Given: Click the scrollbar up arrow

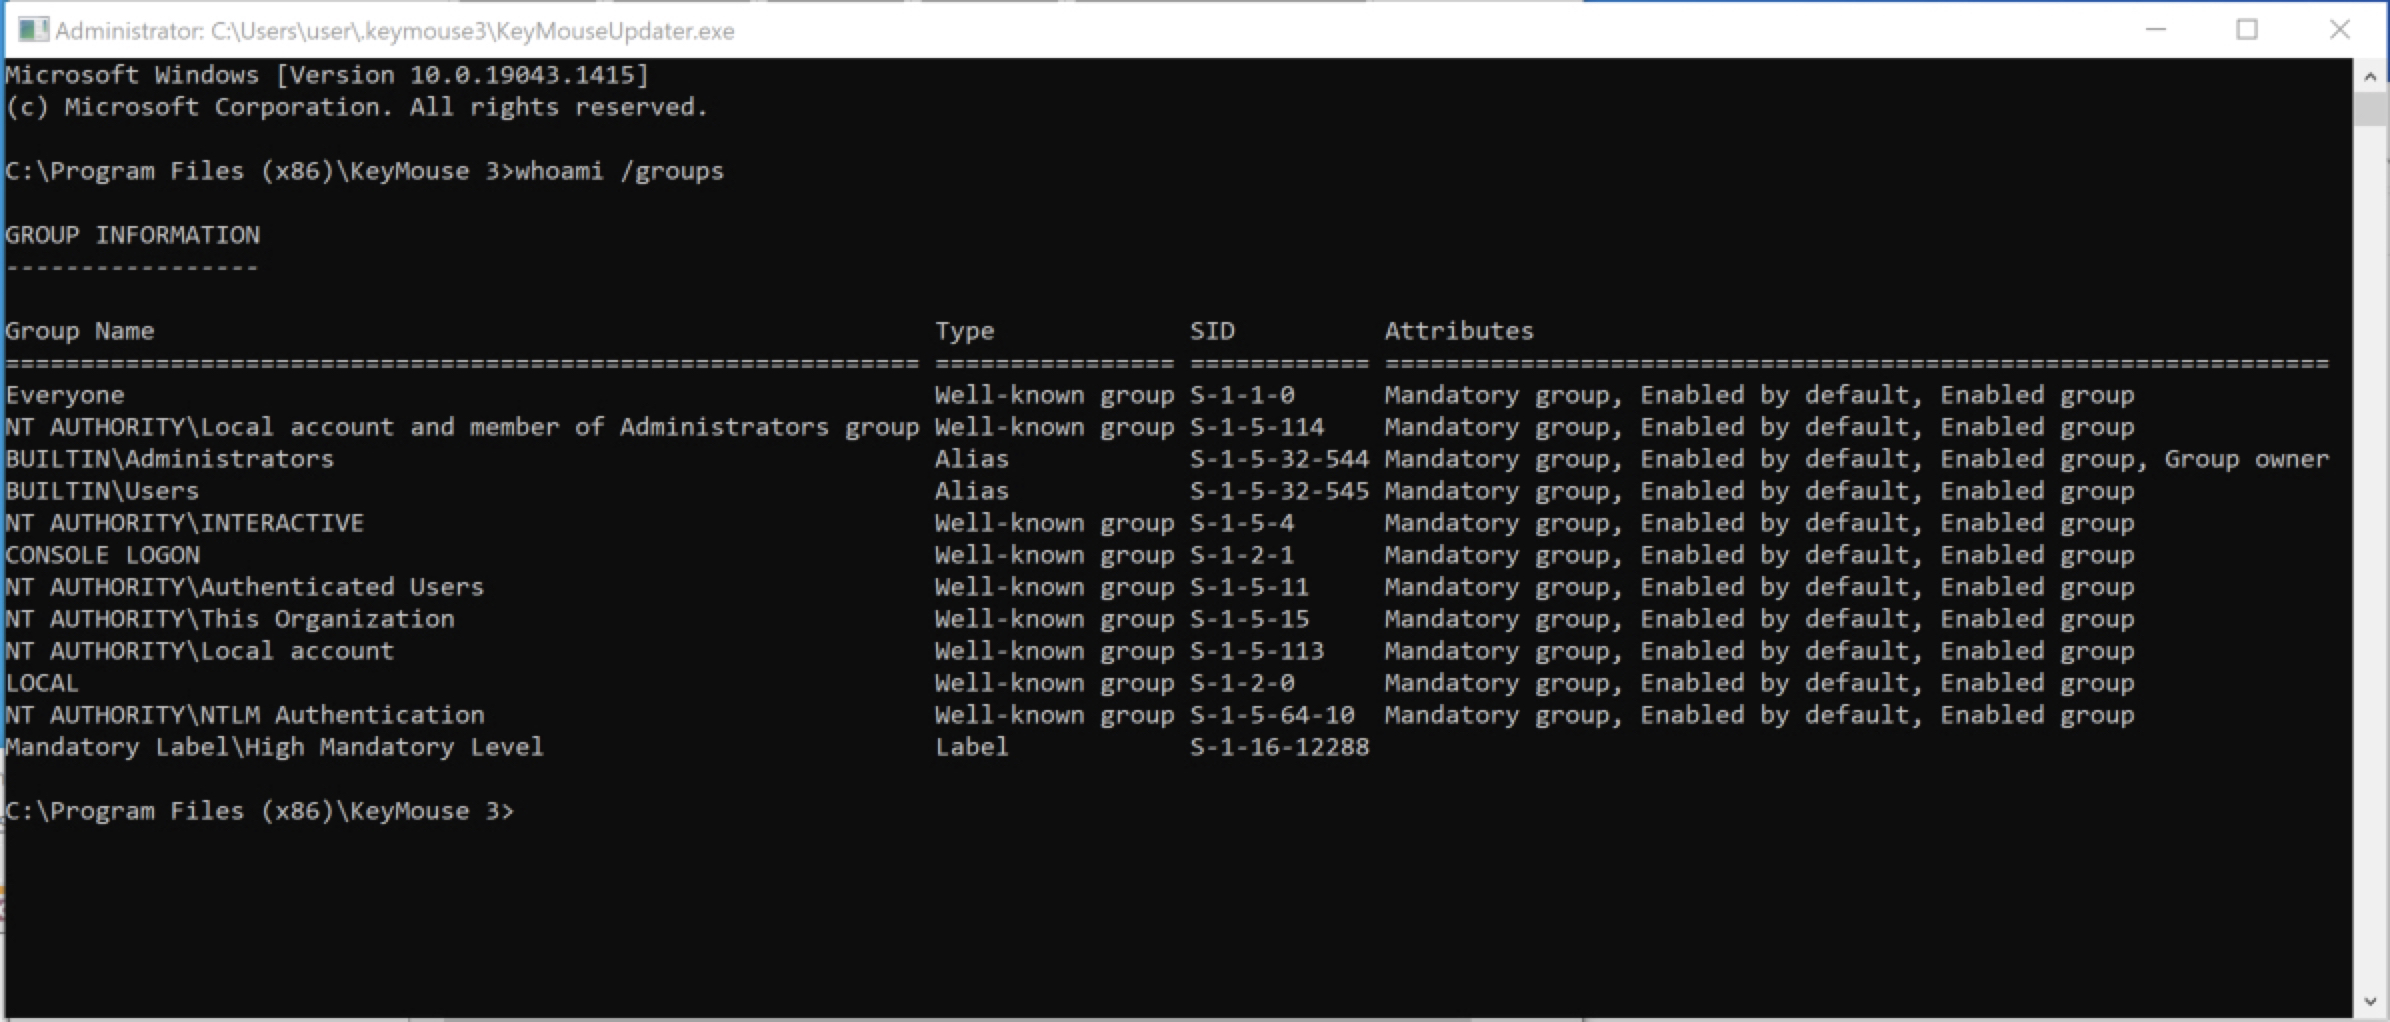Looking at the screenshot, I should pyautogui.click(x=2370, y=76).
